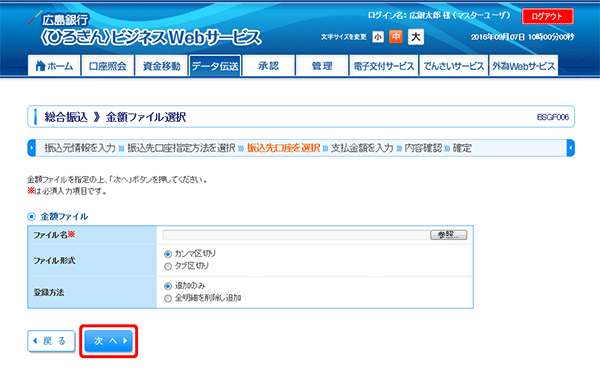Select カンマ区切り file format
The image size is (600, 382).
point(168,254)
